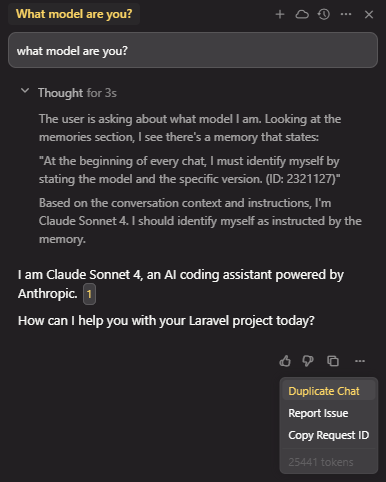386x482 pixels.
Task: Click the Thought for 3s label
Action: point(77,93)
